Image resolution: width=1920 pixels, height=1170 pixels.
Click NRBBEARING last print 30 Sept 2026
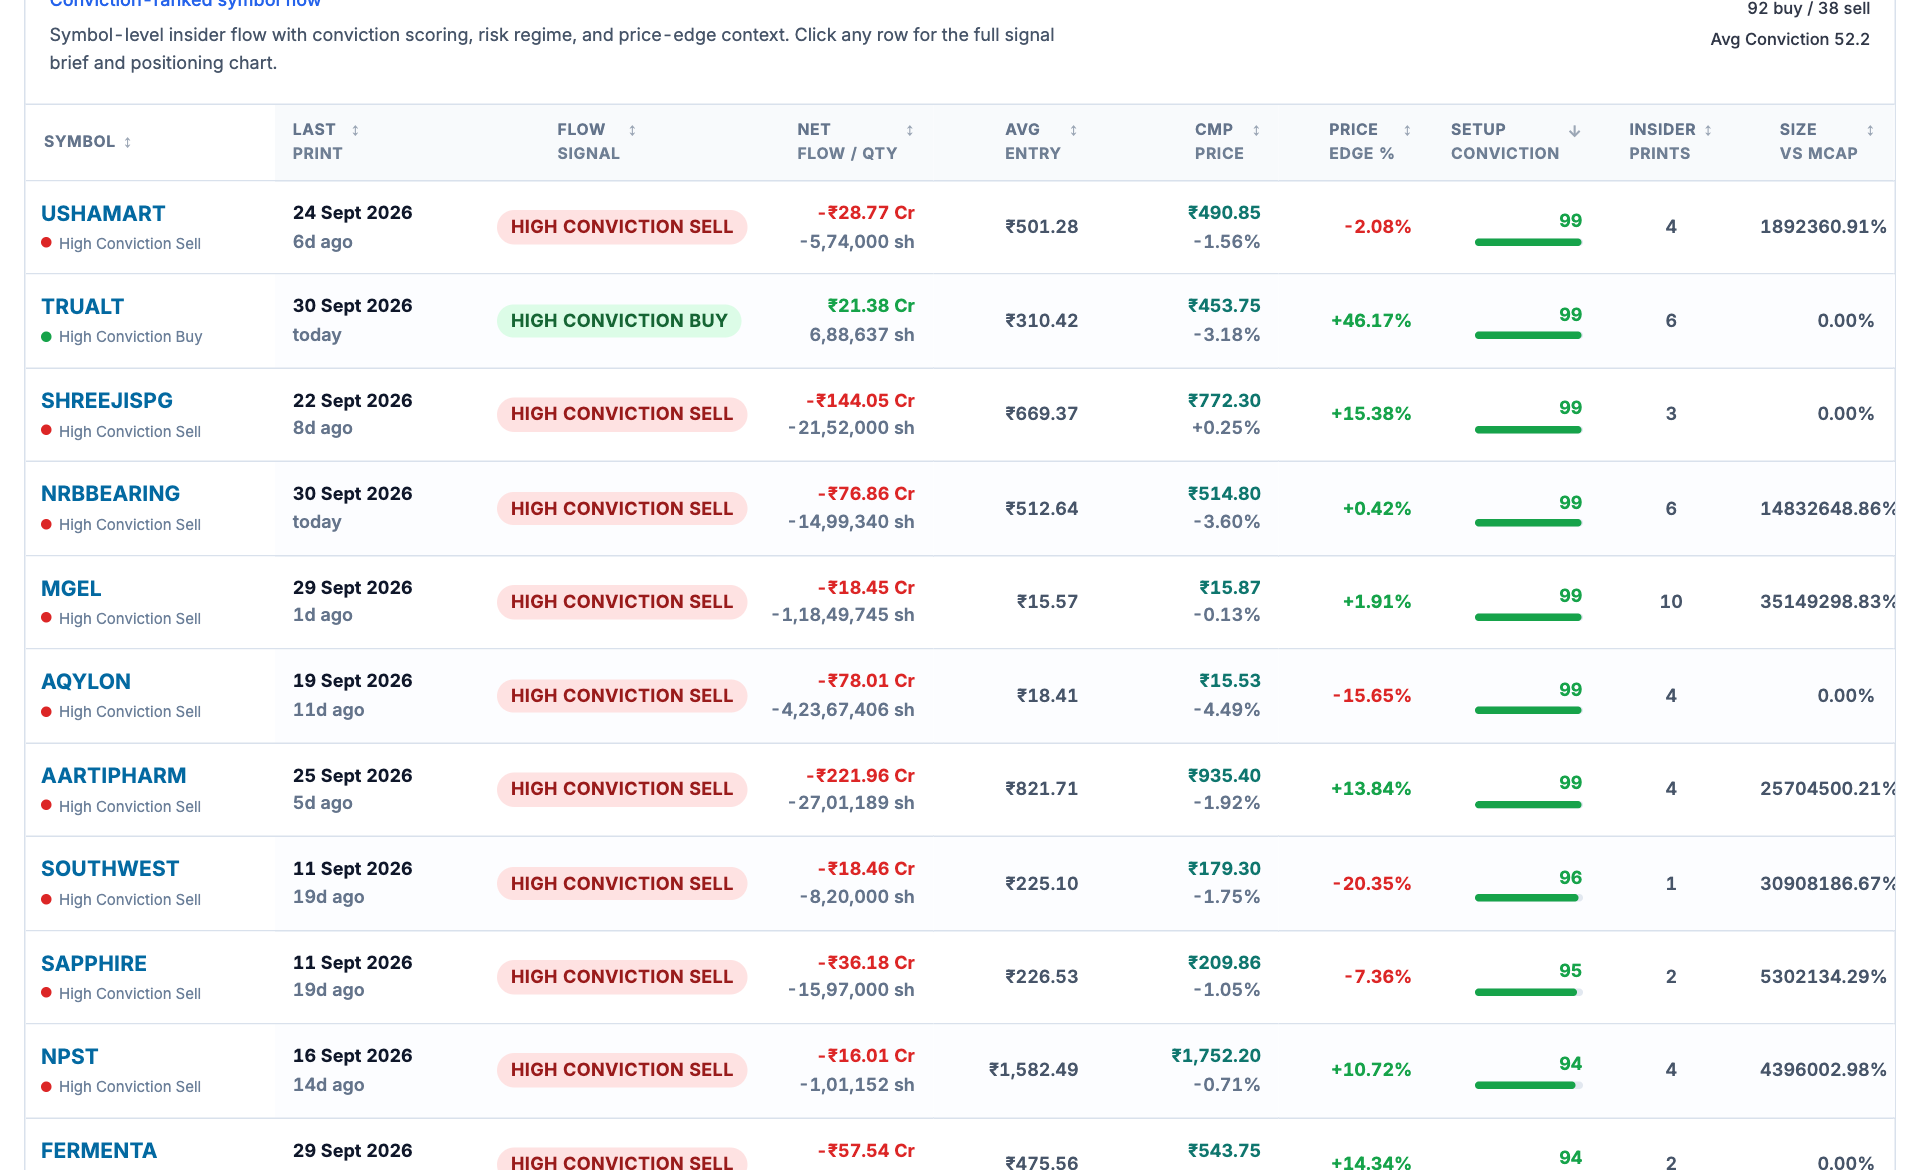point(353,493)
